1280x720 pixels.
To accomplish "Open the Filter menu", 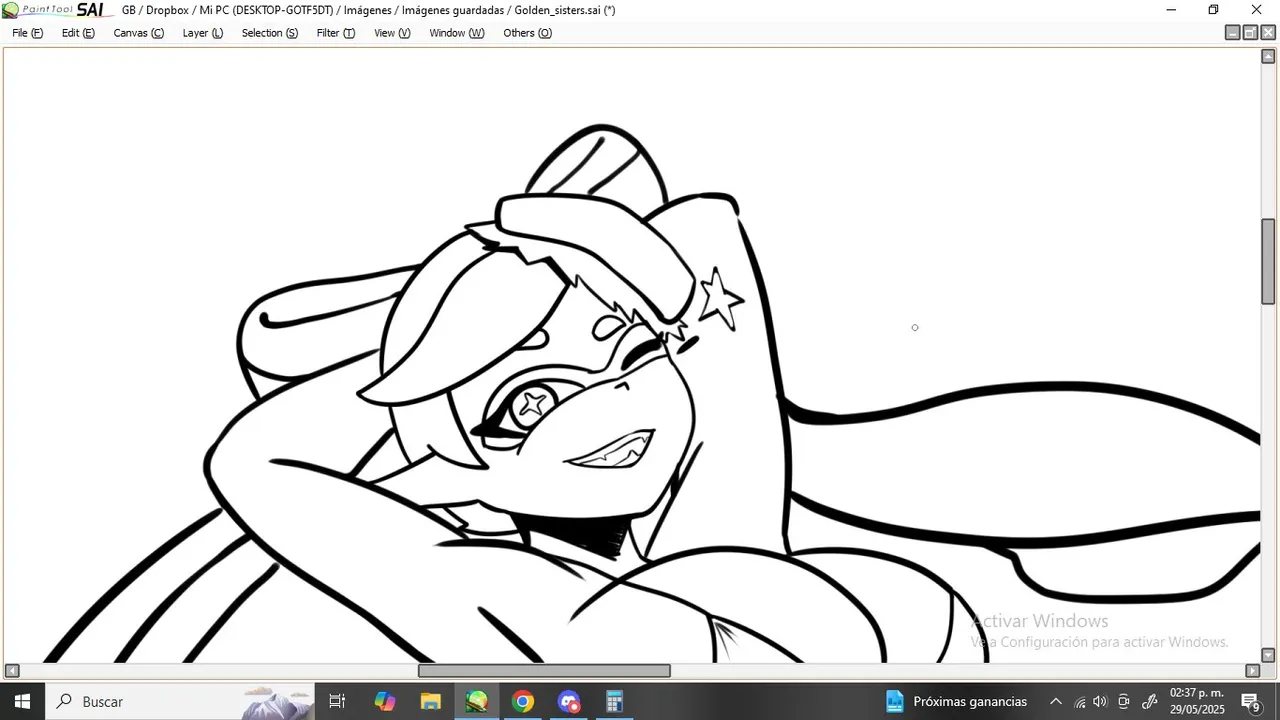I will pos(335,33).
